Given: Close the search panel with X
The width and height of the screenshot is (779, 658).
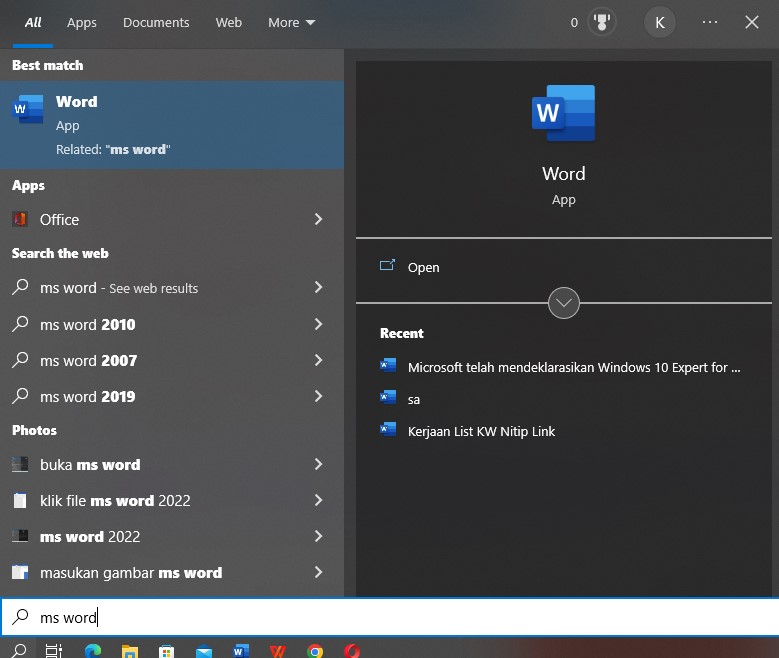Looking at the screenshot, I should click(752, 22).
